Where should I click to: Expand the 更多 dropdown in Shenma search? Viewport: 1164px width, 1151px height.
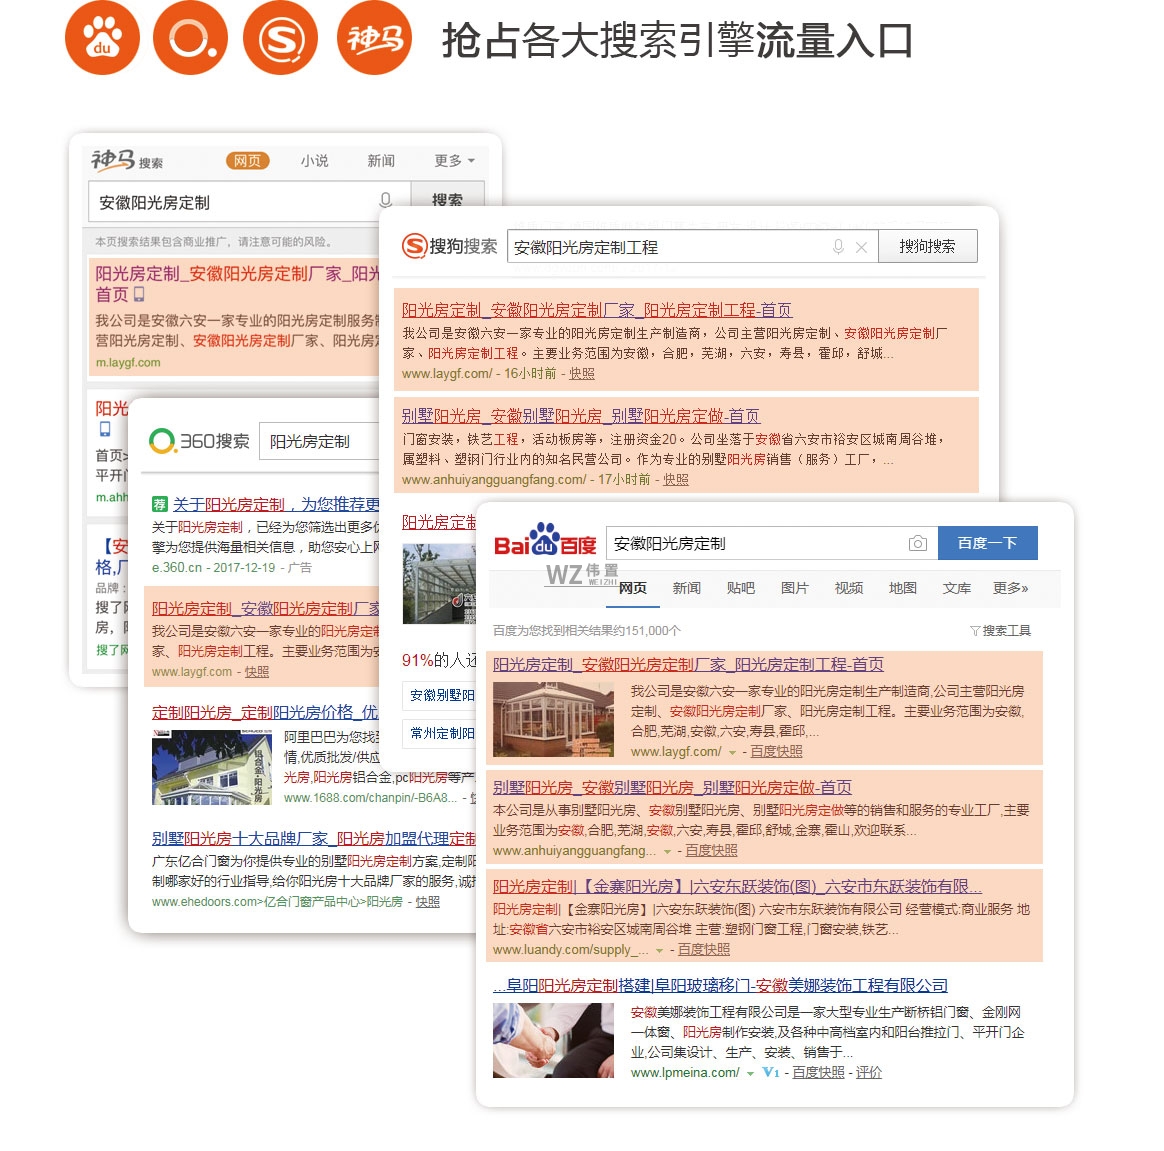click(454, 161)
